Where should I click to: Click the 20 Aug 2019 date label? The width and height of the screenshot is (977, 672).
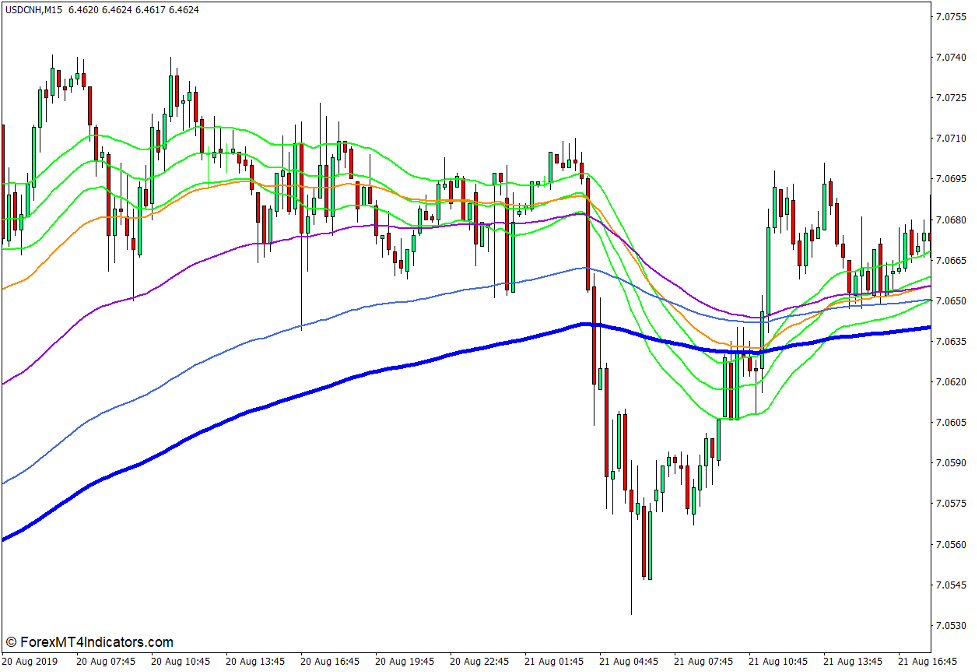click(30, 661)
